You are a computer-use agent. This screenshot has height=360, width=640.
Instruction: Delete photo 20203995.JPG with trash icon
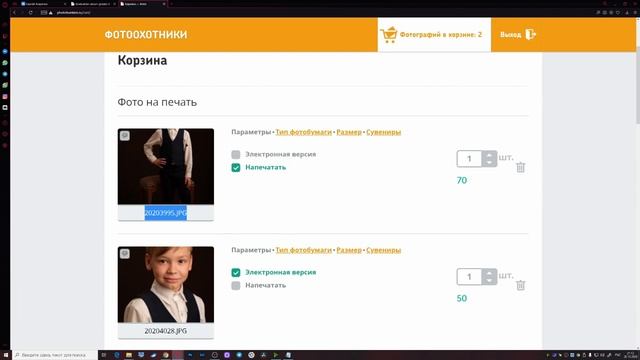tap(520, 167)
